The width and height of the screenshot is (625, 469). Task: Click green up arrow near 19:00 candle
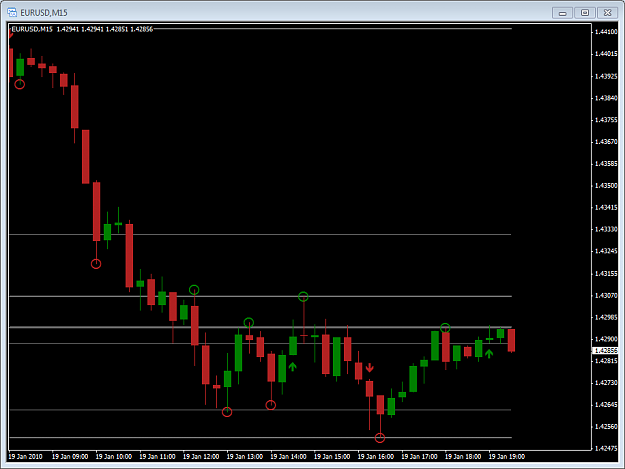point(489,353)
